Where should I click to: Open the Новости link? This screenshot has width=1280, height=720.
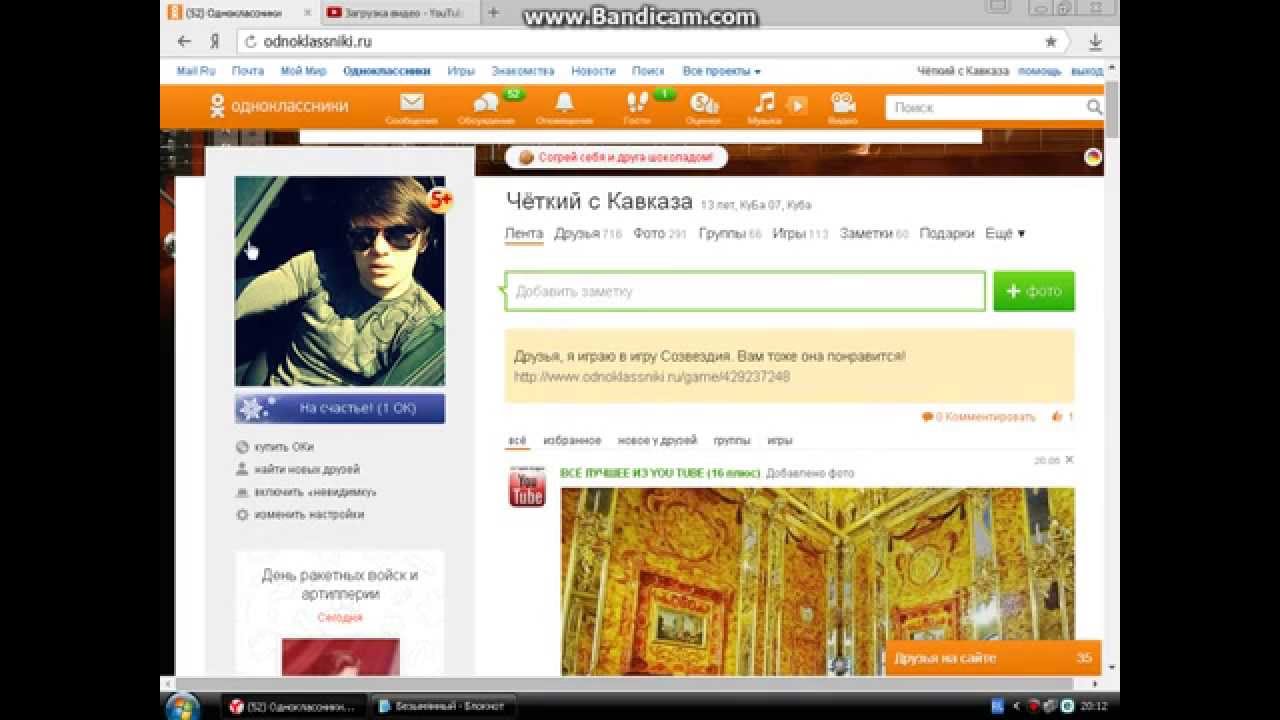[593, 71]
